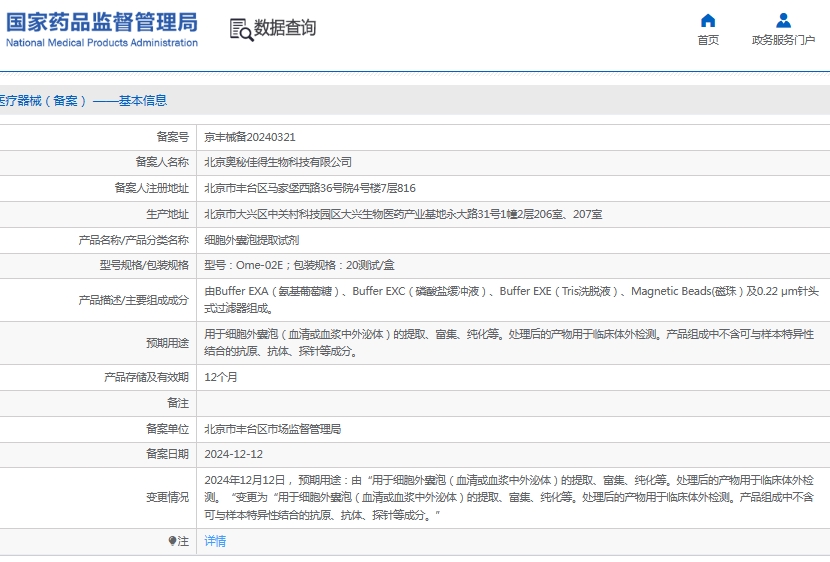Select the 12个月 validity value
The width and height of the screenshot is (830, 562).
[x=221, y=377]
